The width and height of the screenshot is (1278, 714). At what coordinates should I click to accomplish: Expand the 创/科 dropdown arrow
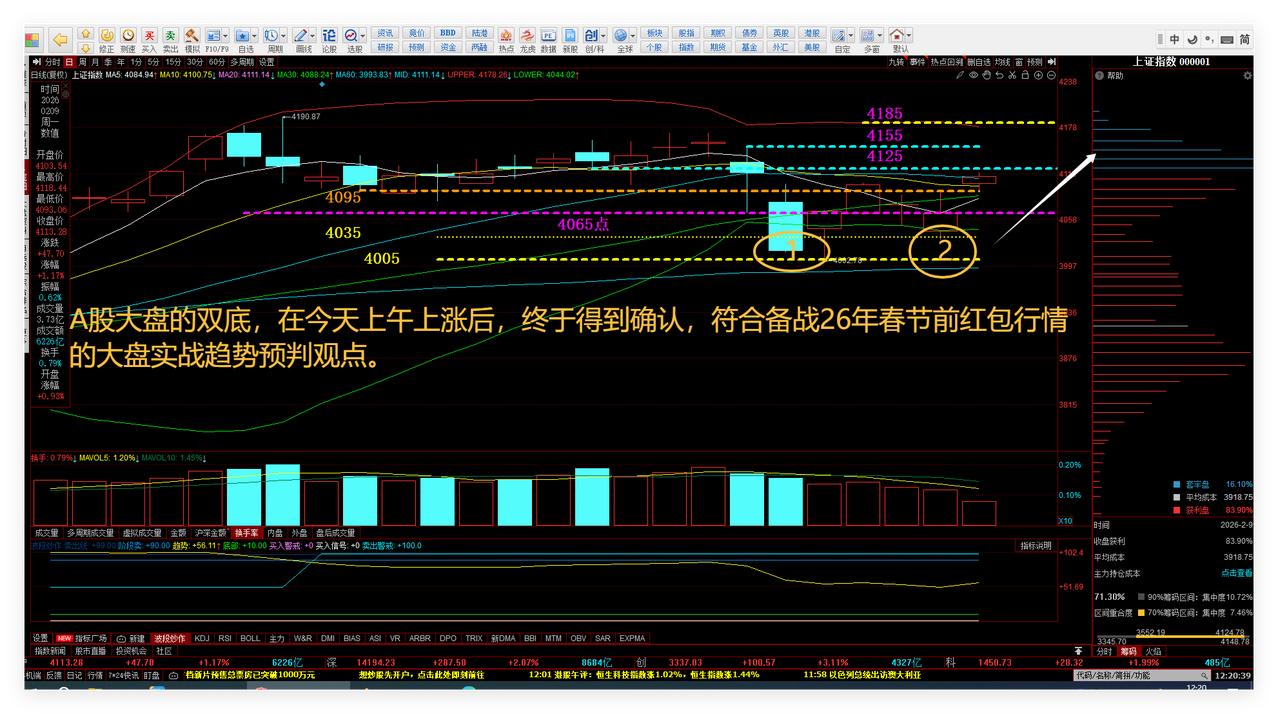coord(602,35)
